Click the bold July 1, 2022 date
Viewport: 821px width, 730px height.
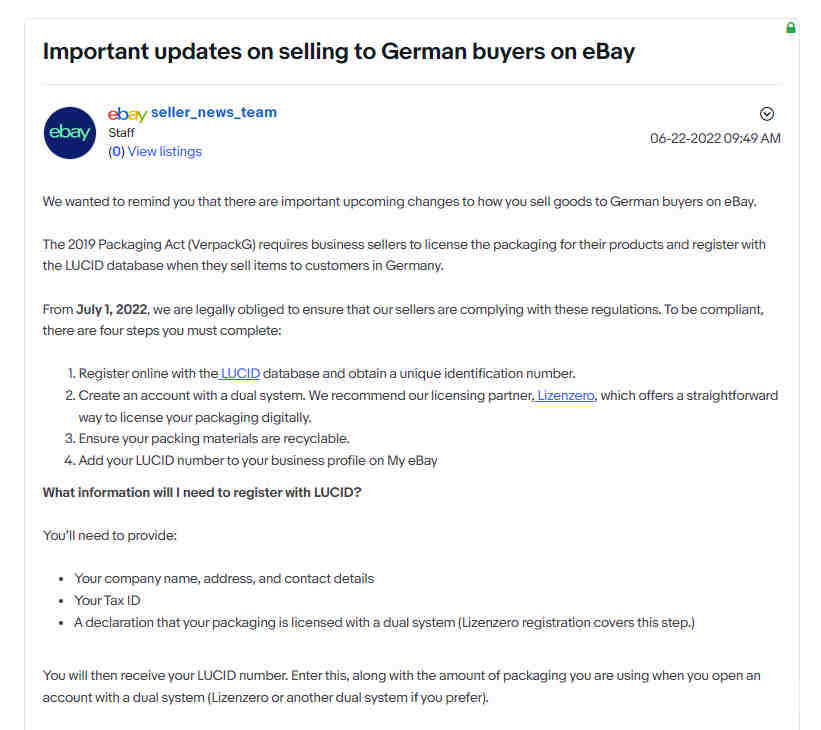(112, 309)
